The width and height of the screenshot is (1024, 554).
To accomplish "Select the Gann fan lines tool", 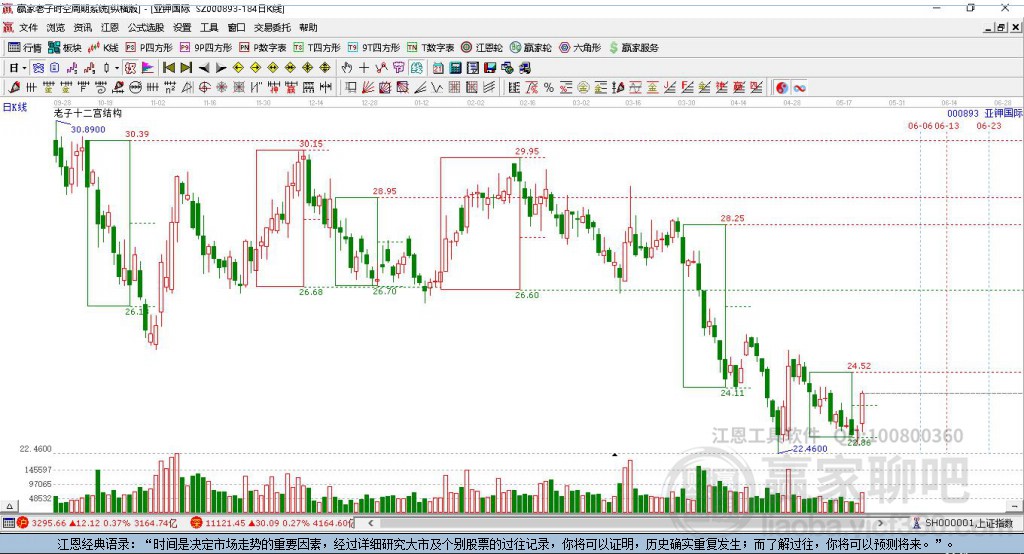I will (x=368, y=88).
